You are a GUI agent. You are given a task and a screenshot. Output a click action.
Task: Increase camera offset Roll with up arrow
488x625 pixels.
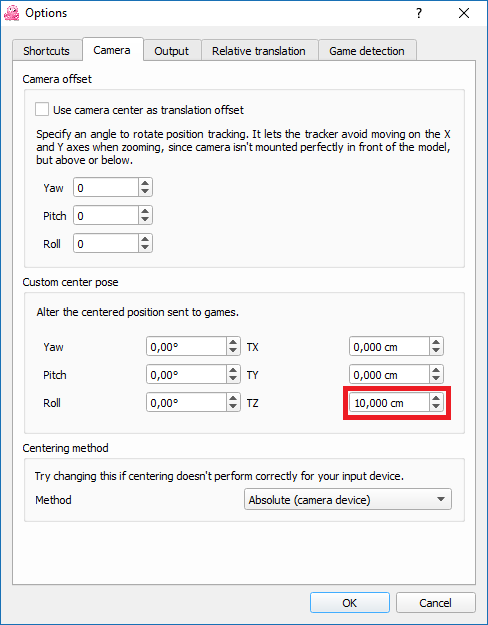coord(145,239)
